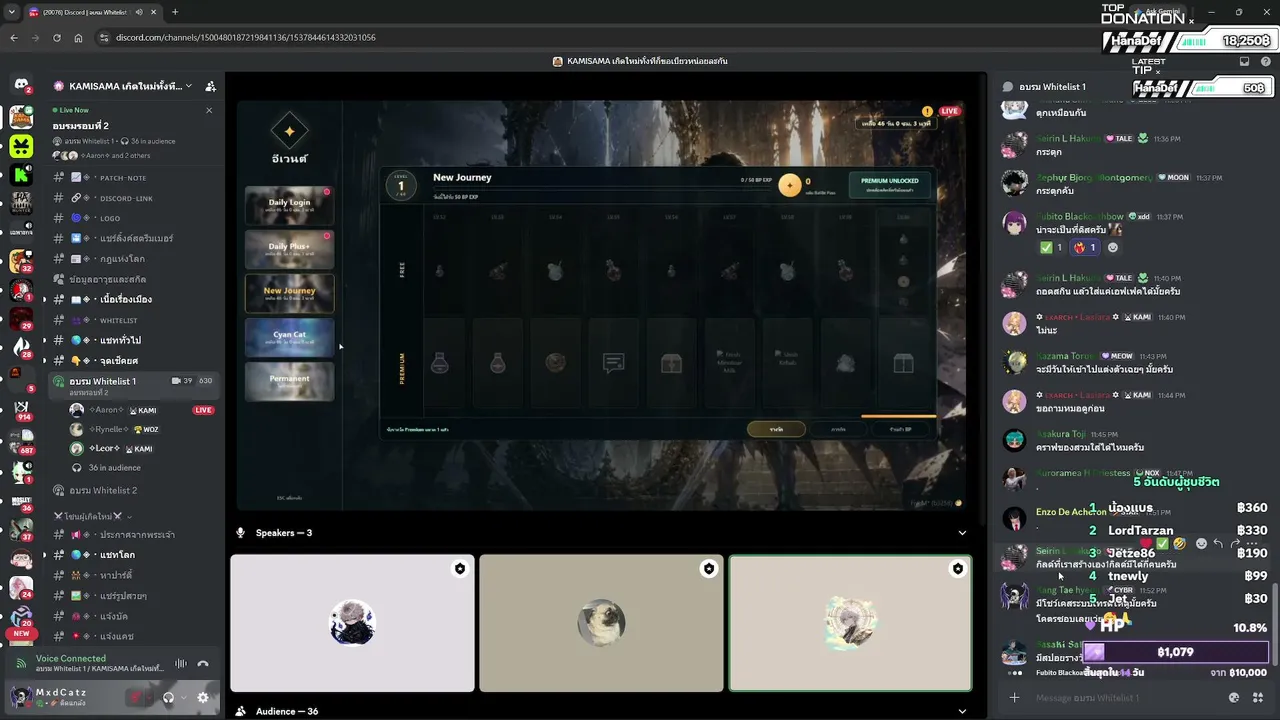This screenshot has height=720, width=1280.
Task: Select the Daily Login event tab
Action: 289,205
